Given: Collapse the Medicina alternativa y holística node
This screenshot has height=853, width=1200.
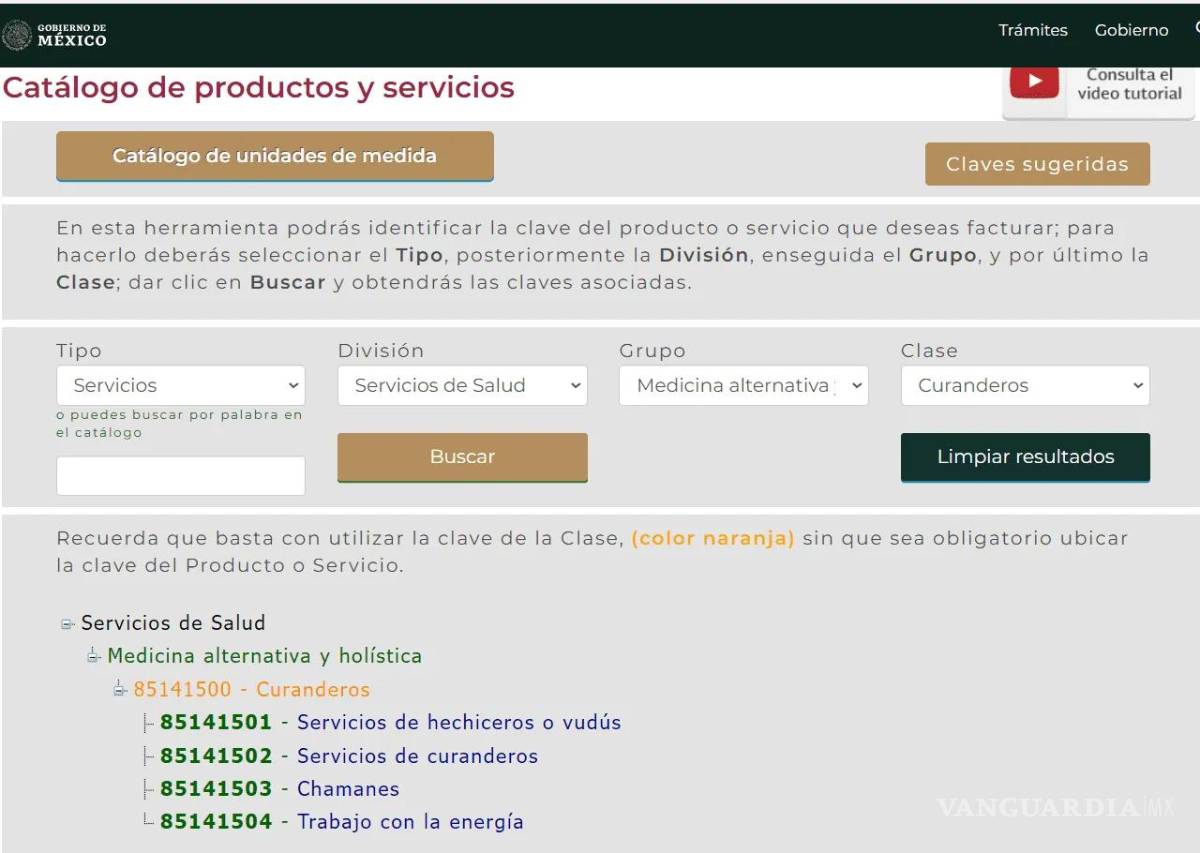Looking at the screenshot, I should click(x=94, y=656).
